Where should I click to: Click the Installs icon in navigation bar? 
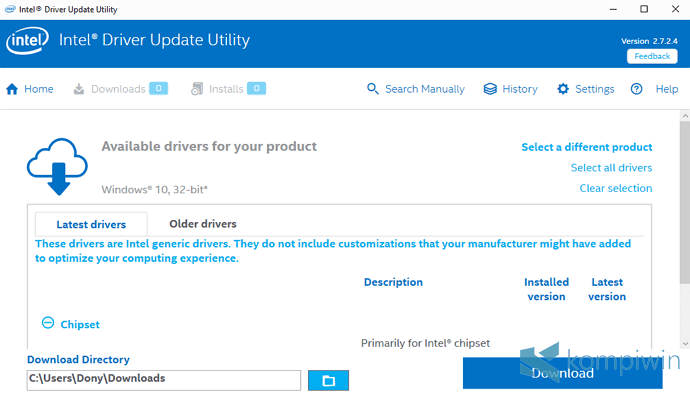coord(197,89)
